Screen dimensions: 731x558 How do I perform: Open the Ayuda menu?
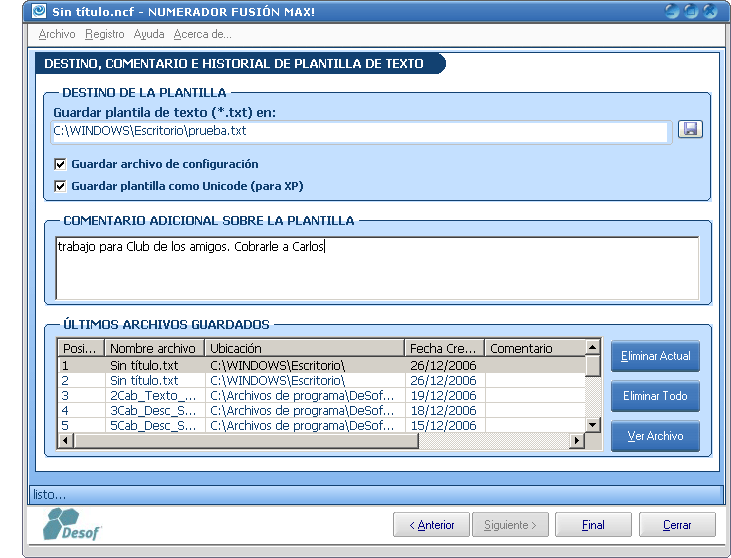(x=149, y=34)
